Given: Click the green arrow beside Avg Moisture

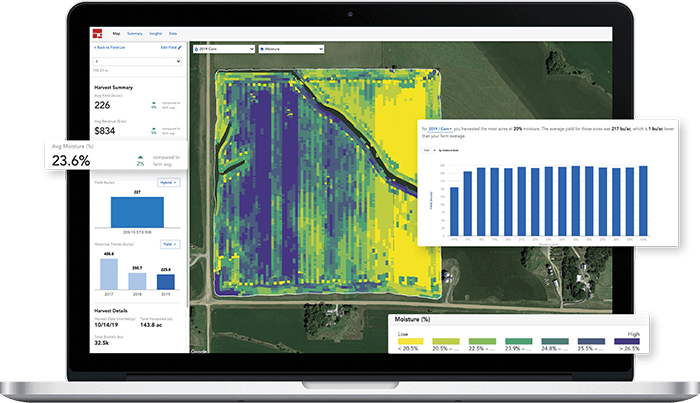Looking at the screenshot, I should pyautogui.click(x=141, y=158).
